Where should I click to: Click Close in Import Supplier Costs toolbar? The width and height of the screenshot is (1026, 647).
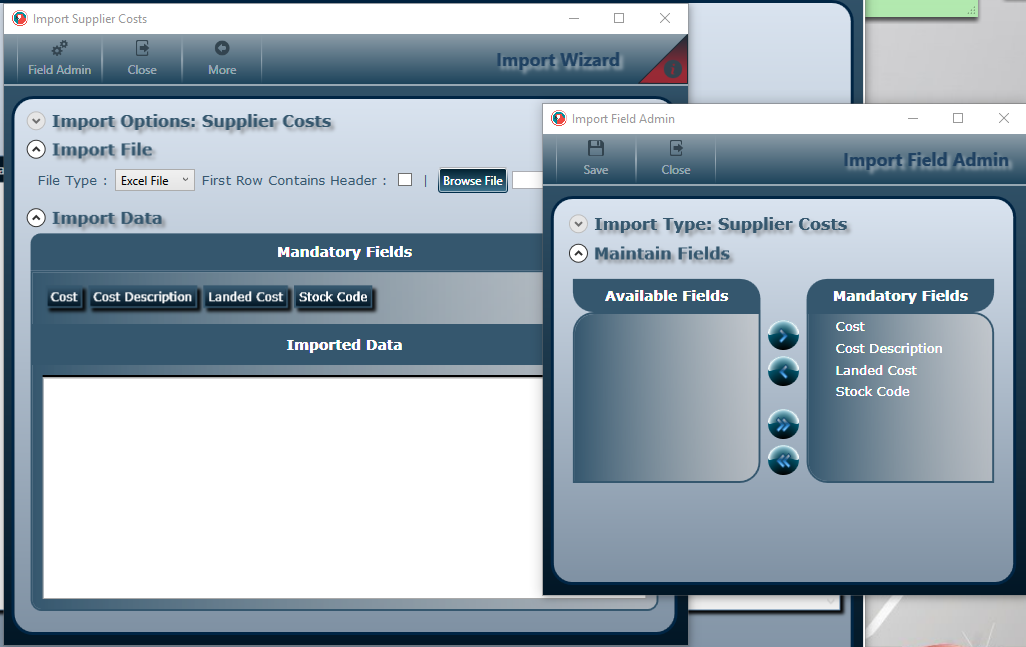[142, 59]
